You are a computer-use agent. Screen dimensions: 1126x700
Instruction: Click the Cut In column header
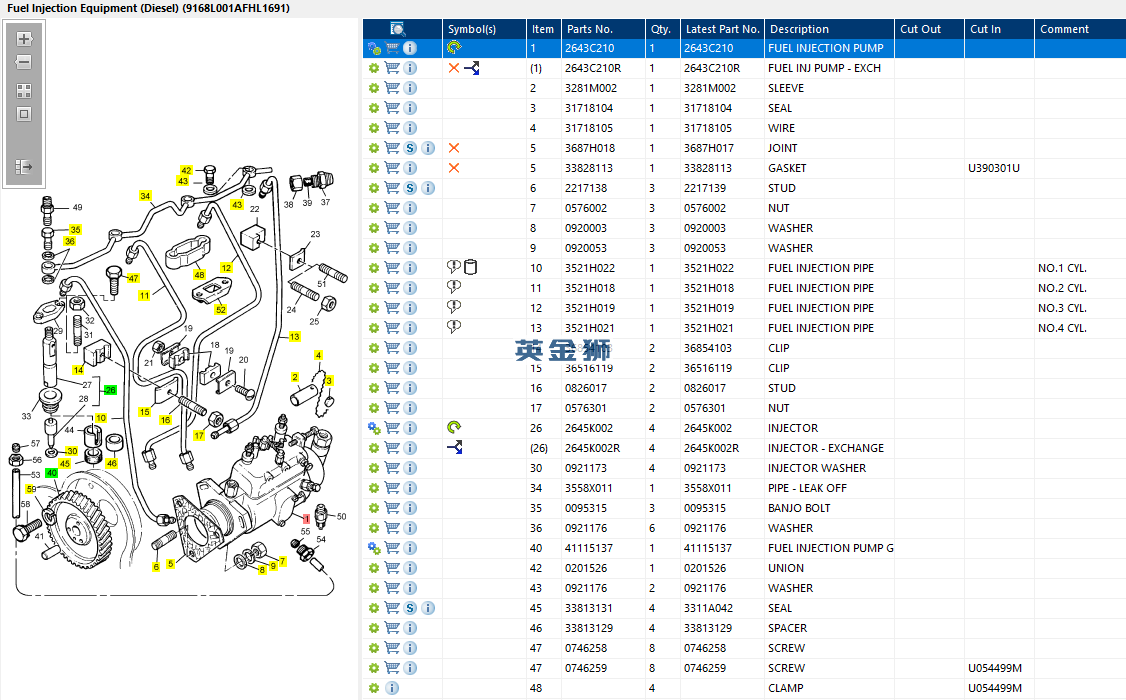(985, 29)
